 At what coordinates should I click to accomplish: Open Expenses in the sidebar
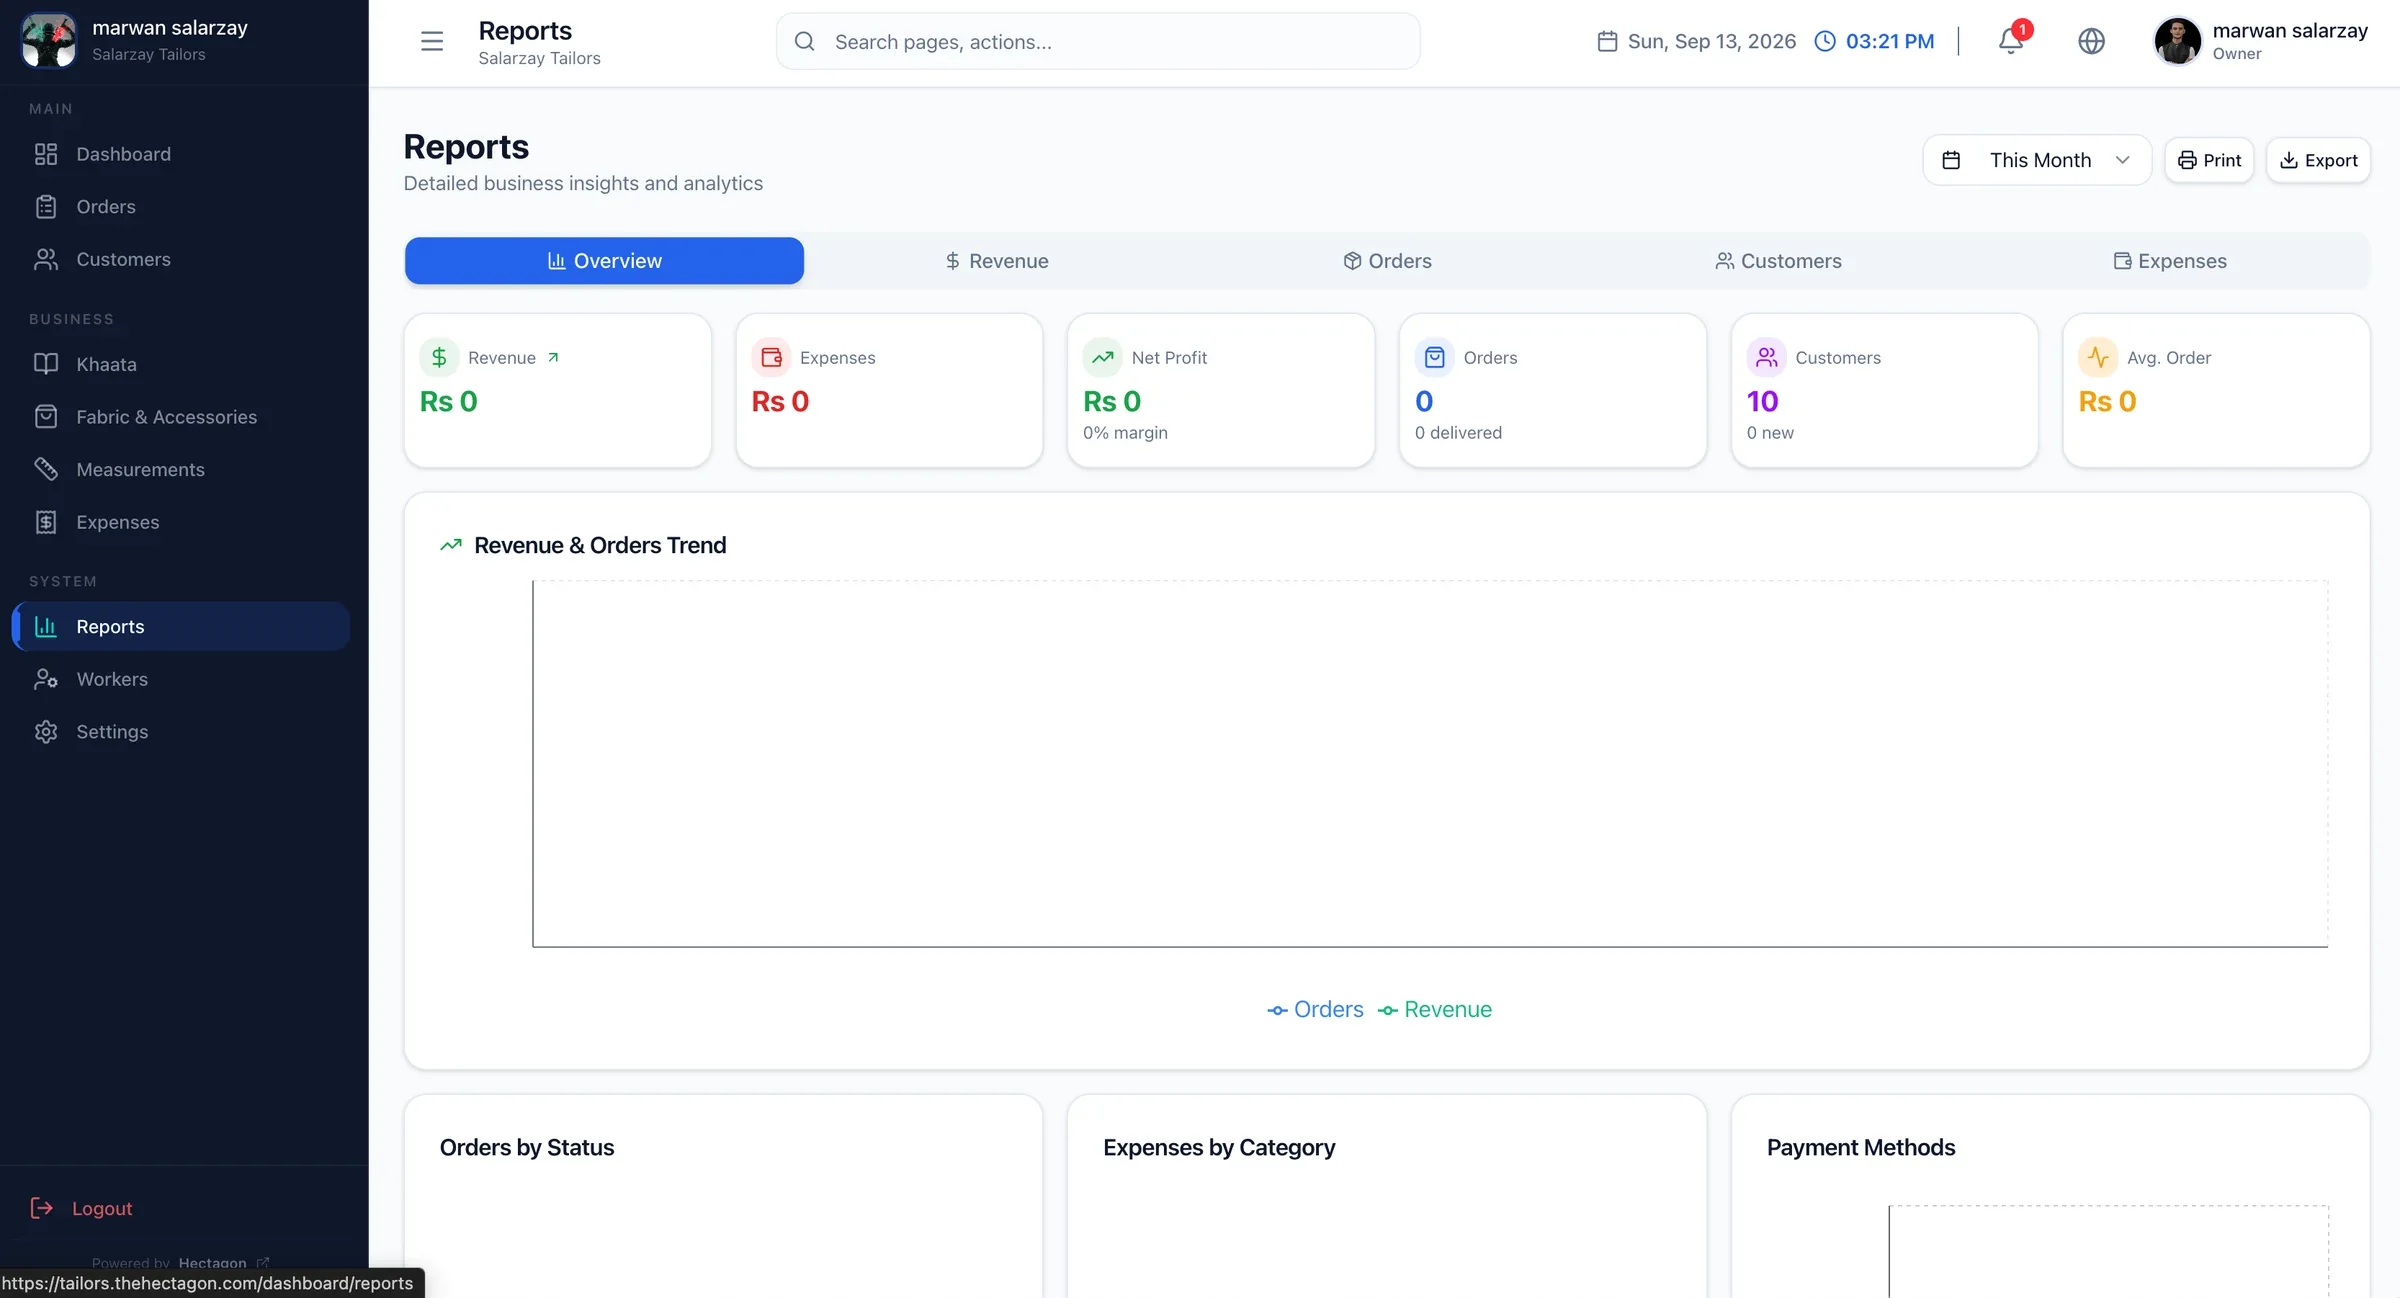point(181,522)
